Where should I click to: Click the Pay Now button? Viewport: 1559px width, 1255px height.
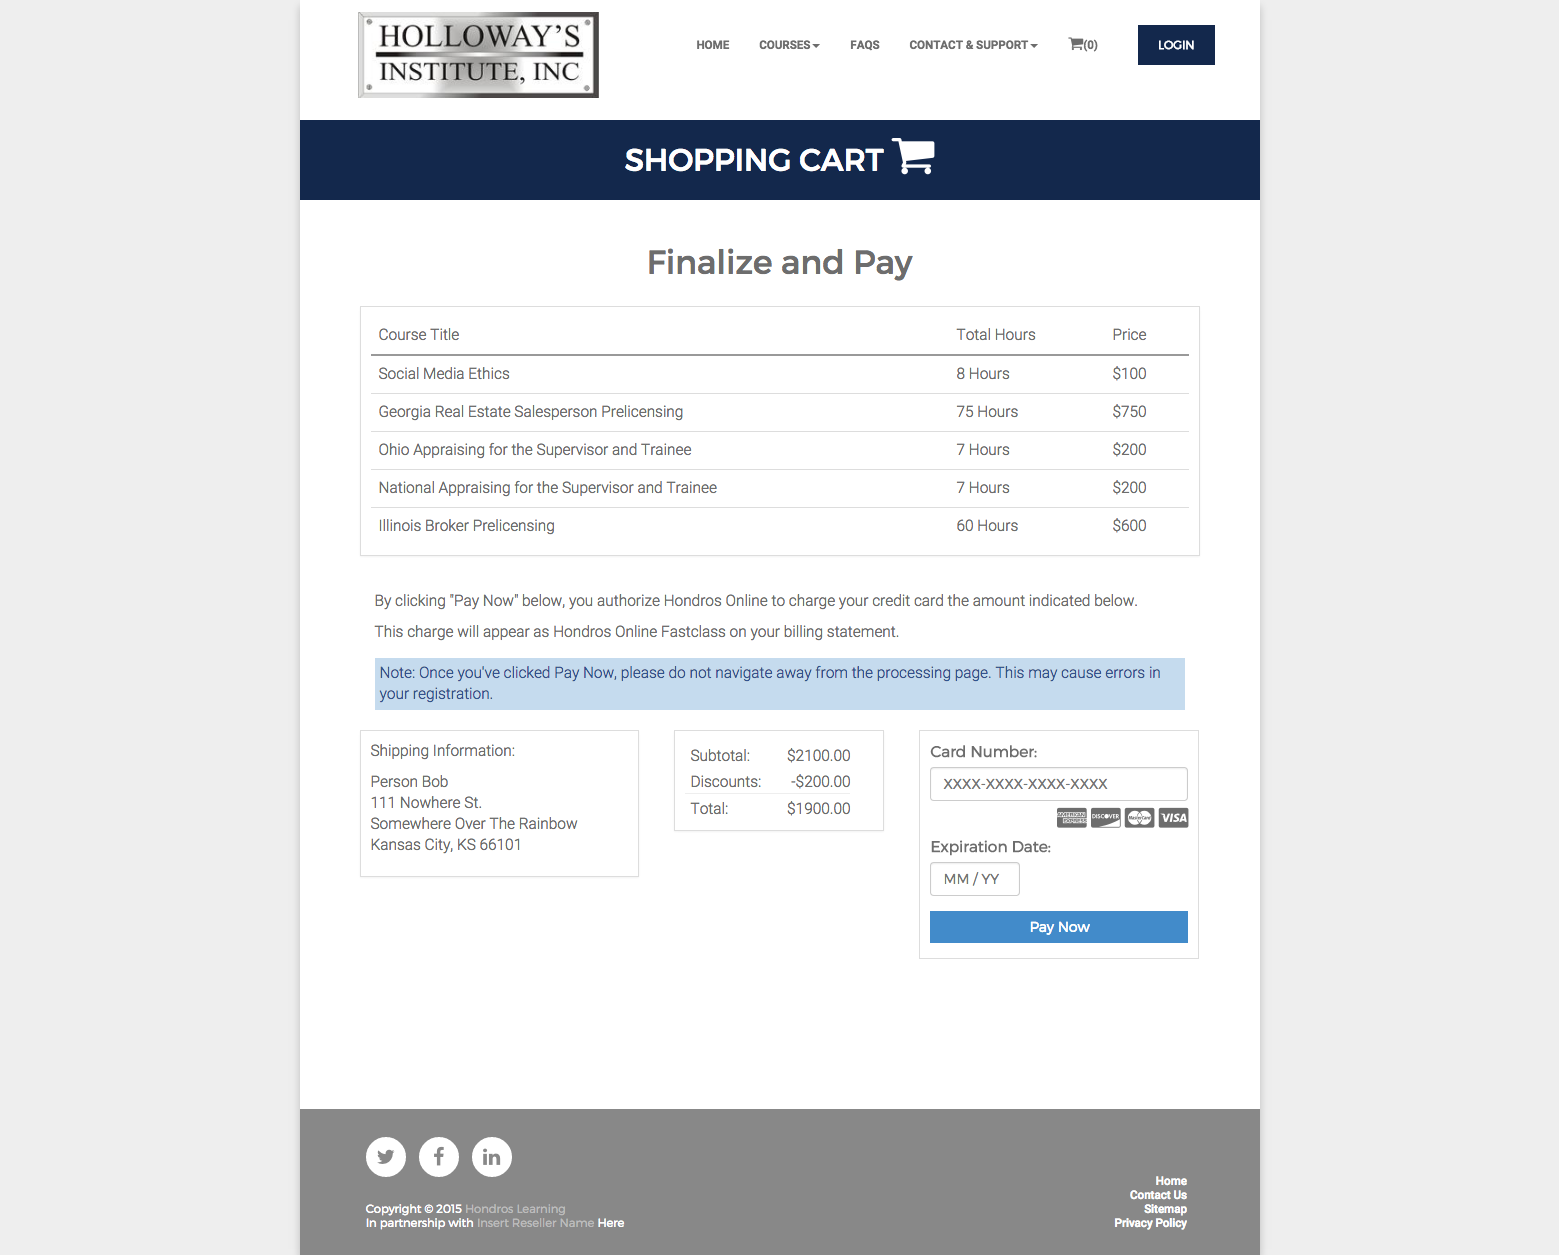click(x=1059, y=927)
